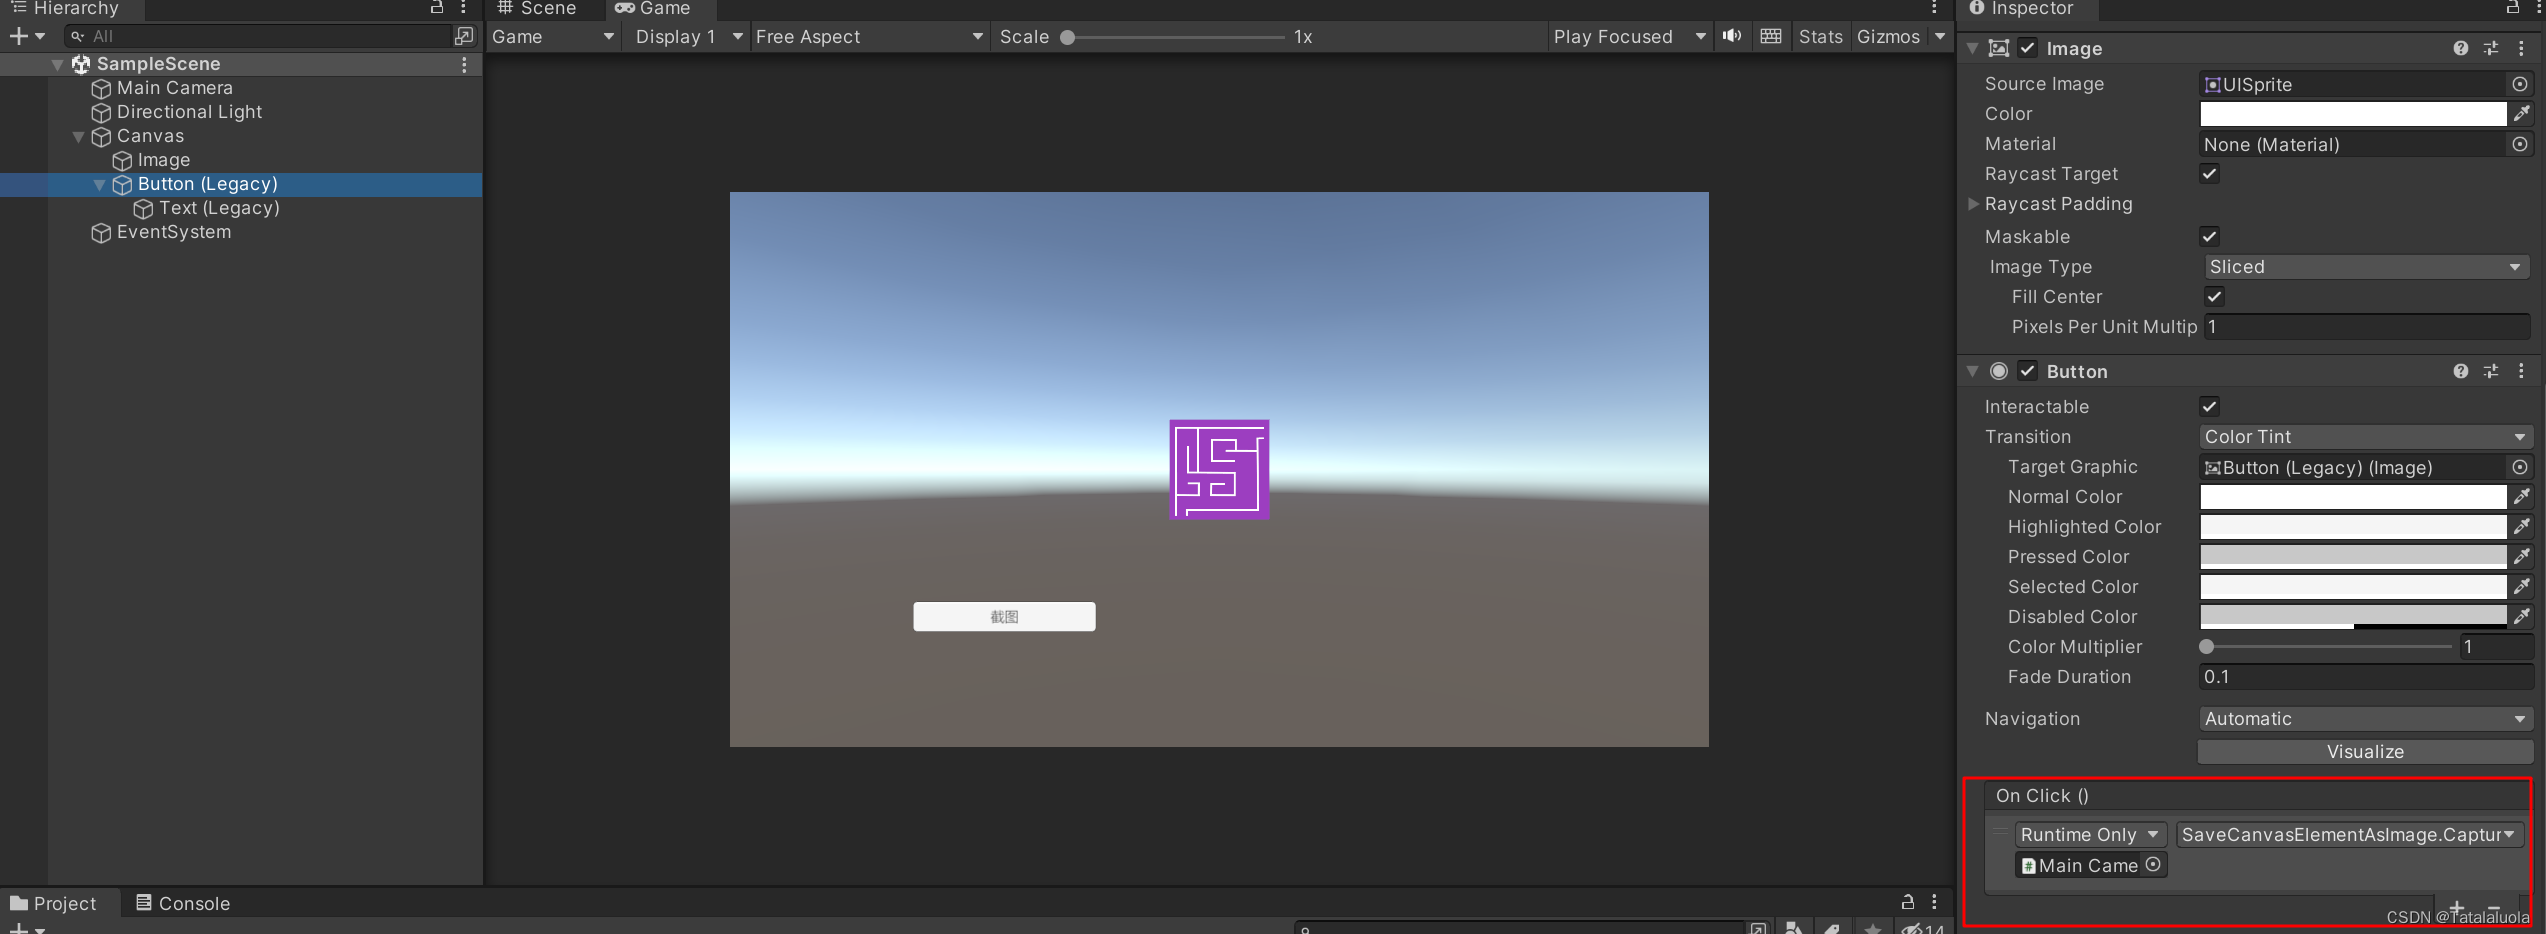
Task: Open the Main Camera object picker in On Click
Action: 2154,865
